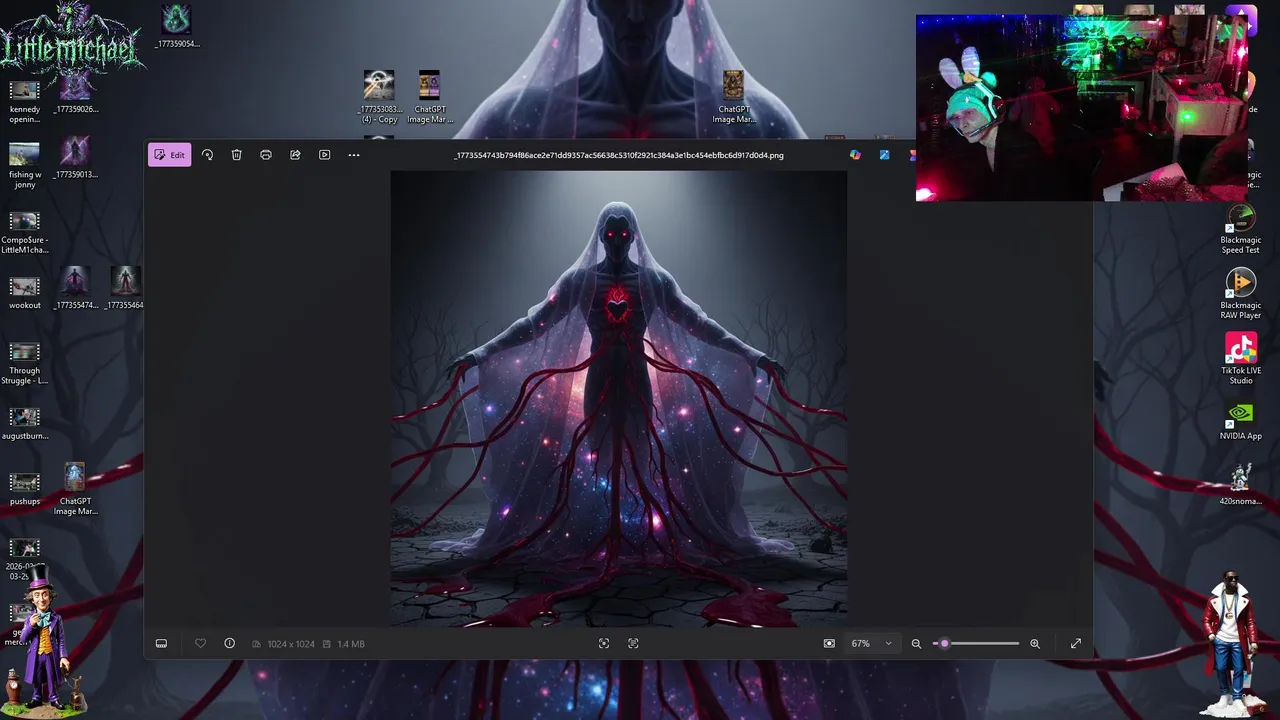Open the wookout desktop video file
The height and width of the screenshot is (720, 1280).
tap(24, 291)
